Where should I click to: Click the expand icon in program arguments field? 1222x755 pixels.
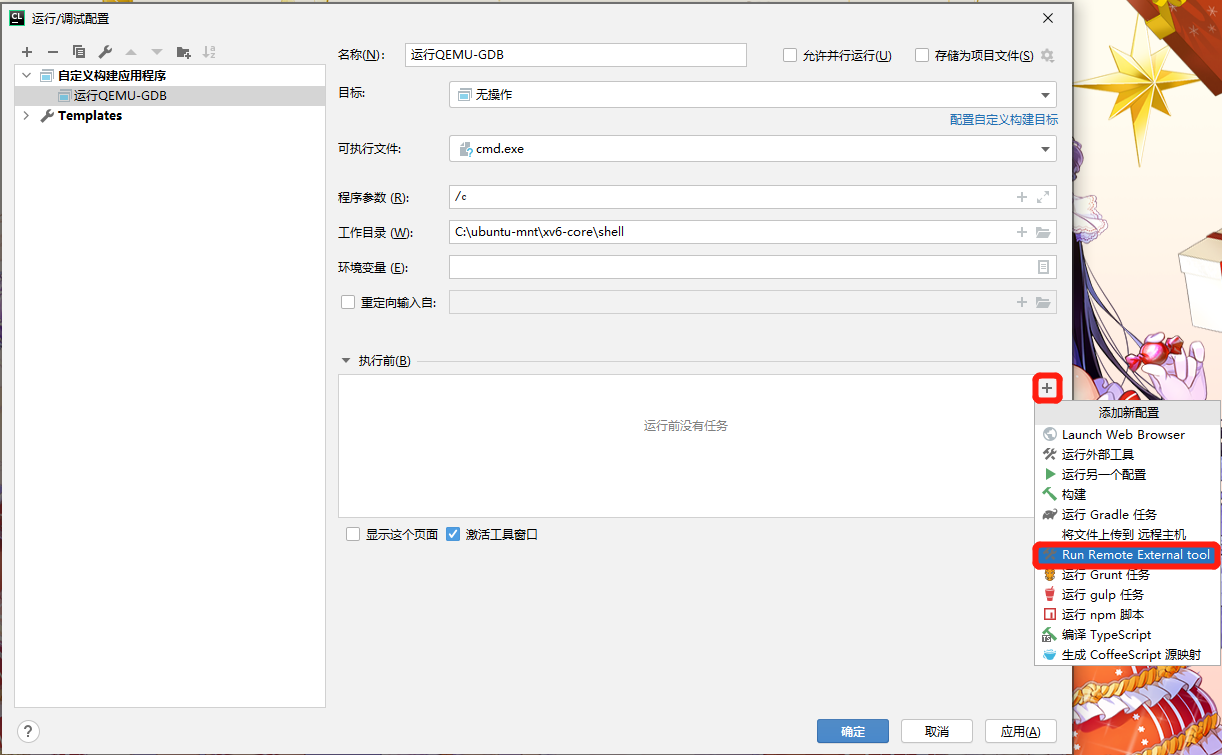(x=1043, y=197)
